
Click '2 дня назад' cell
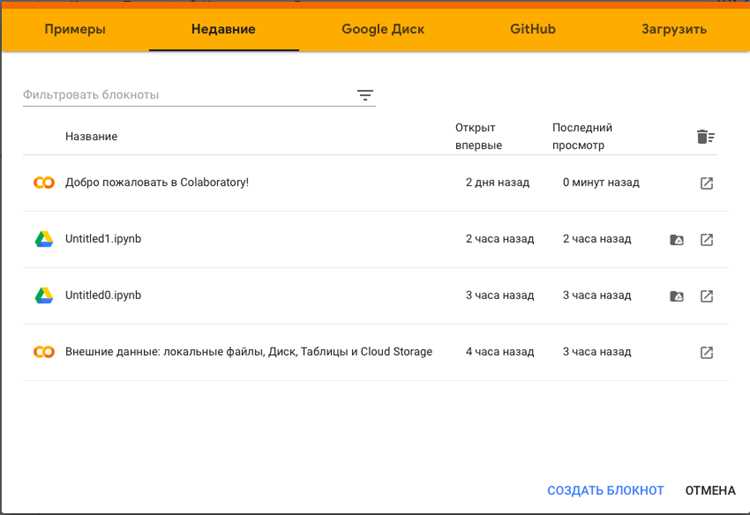point(497,182)
